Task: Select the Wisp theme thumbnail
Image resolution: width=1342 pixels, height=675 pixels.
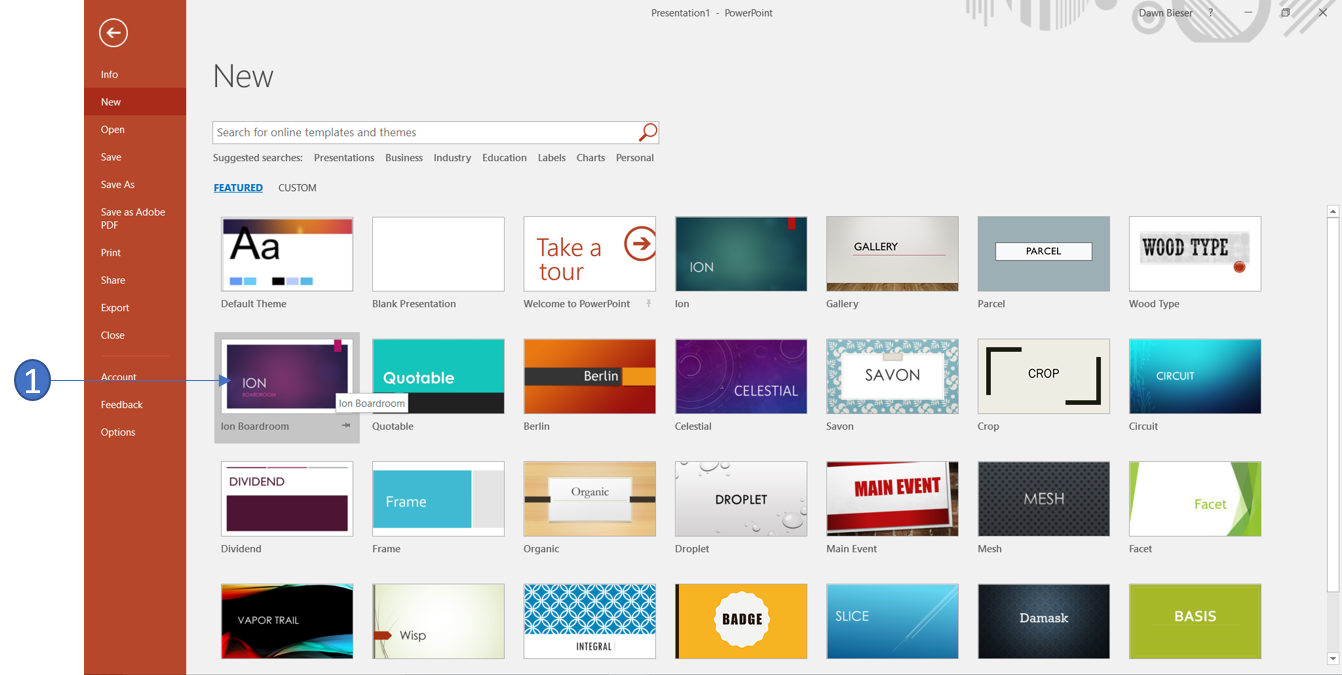Action: [438, 621]
